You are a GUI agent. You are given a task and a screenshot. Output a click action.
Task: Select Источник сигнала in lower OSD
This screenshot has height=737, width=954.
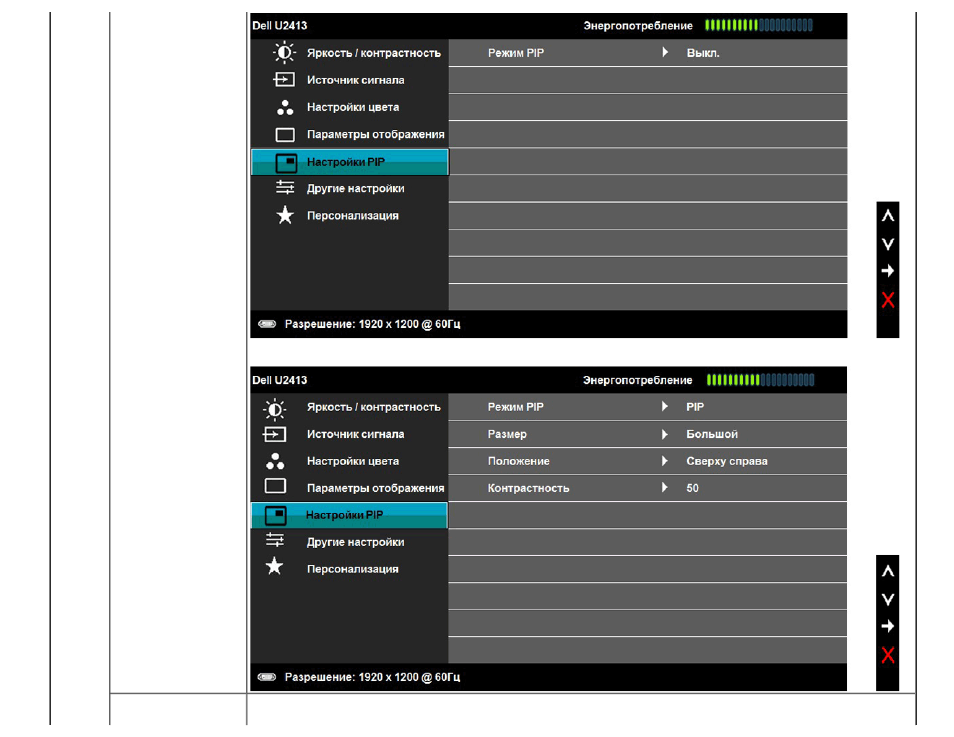(355, 434)
